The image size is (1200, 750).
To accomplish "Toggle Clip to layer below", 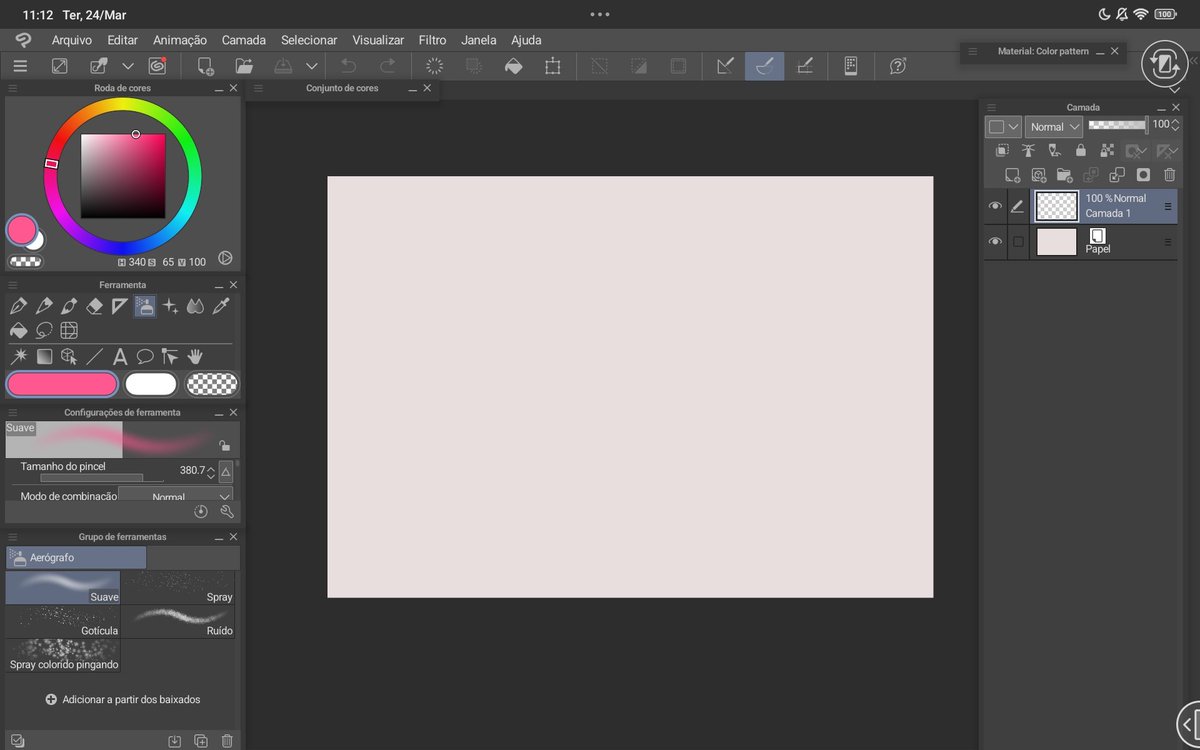I will (1002, 150).
